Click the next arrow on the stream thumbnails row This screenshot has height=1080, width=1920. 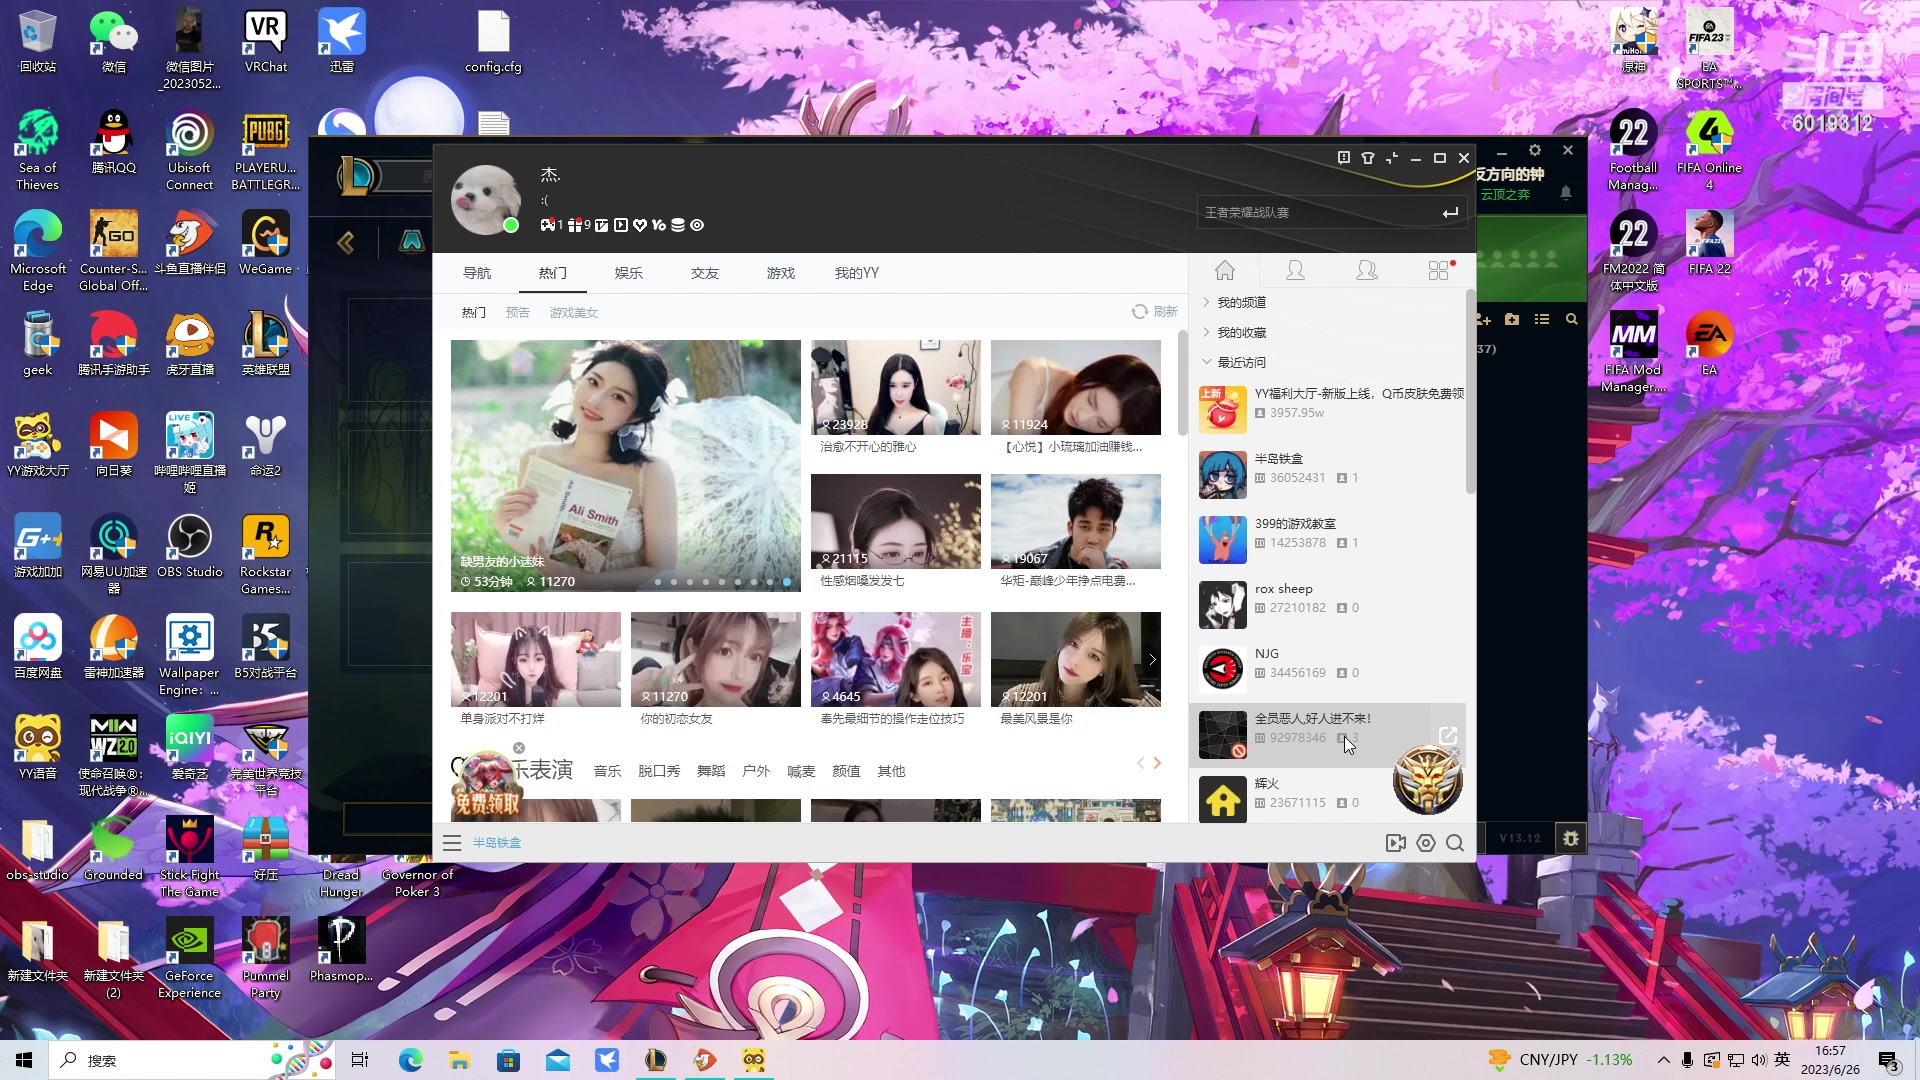[1152, 659]
